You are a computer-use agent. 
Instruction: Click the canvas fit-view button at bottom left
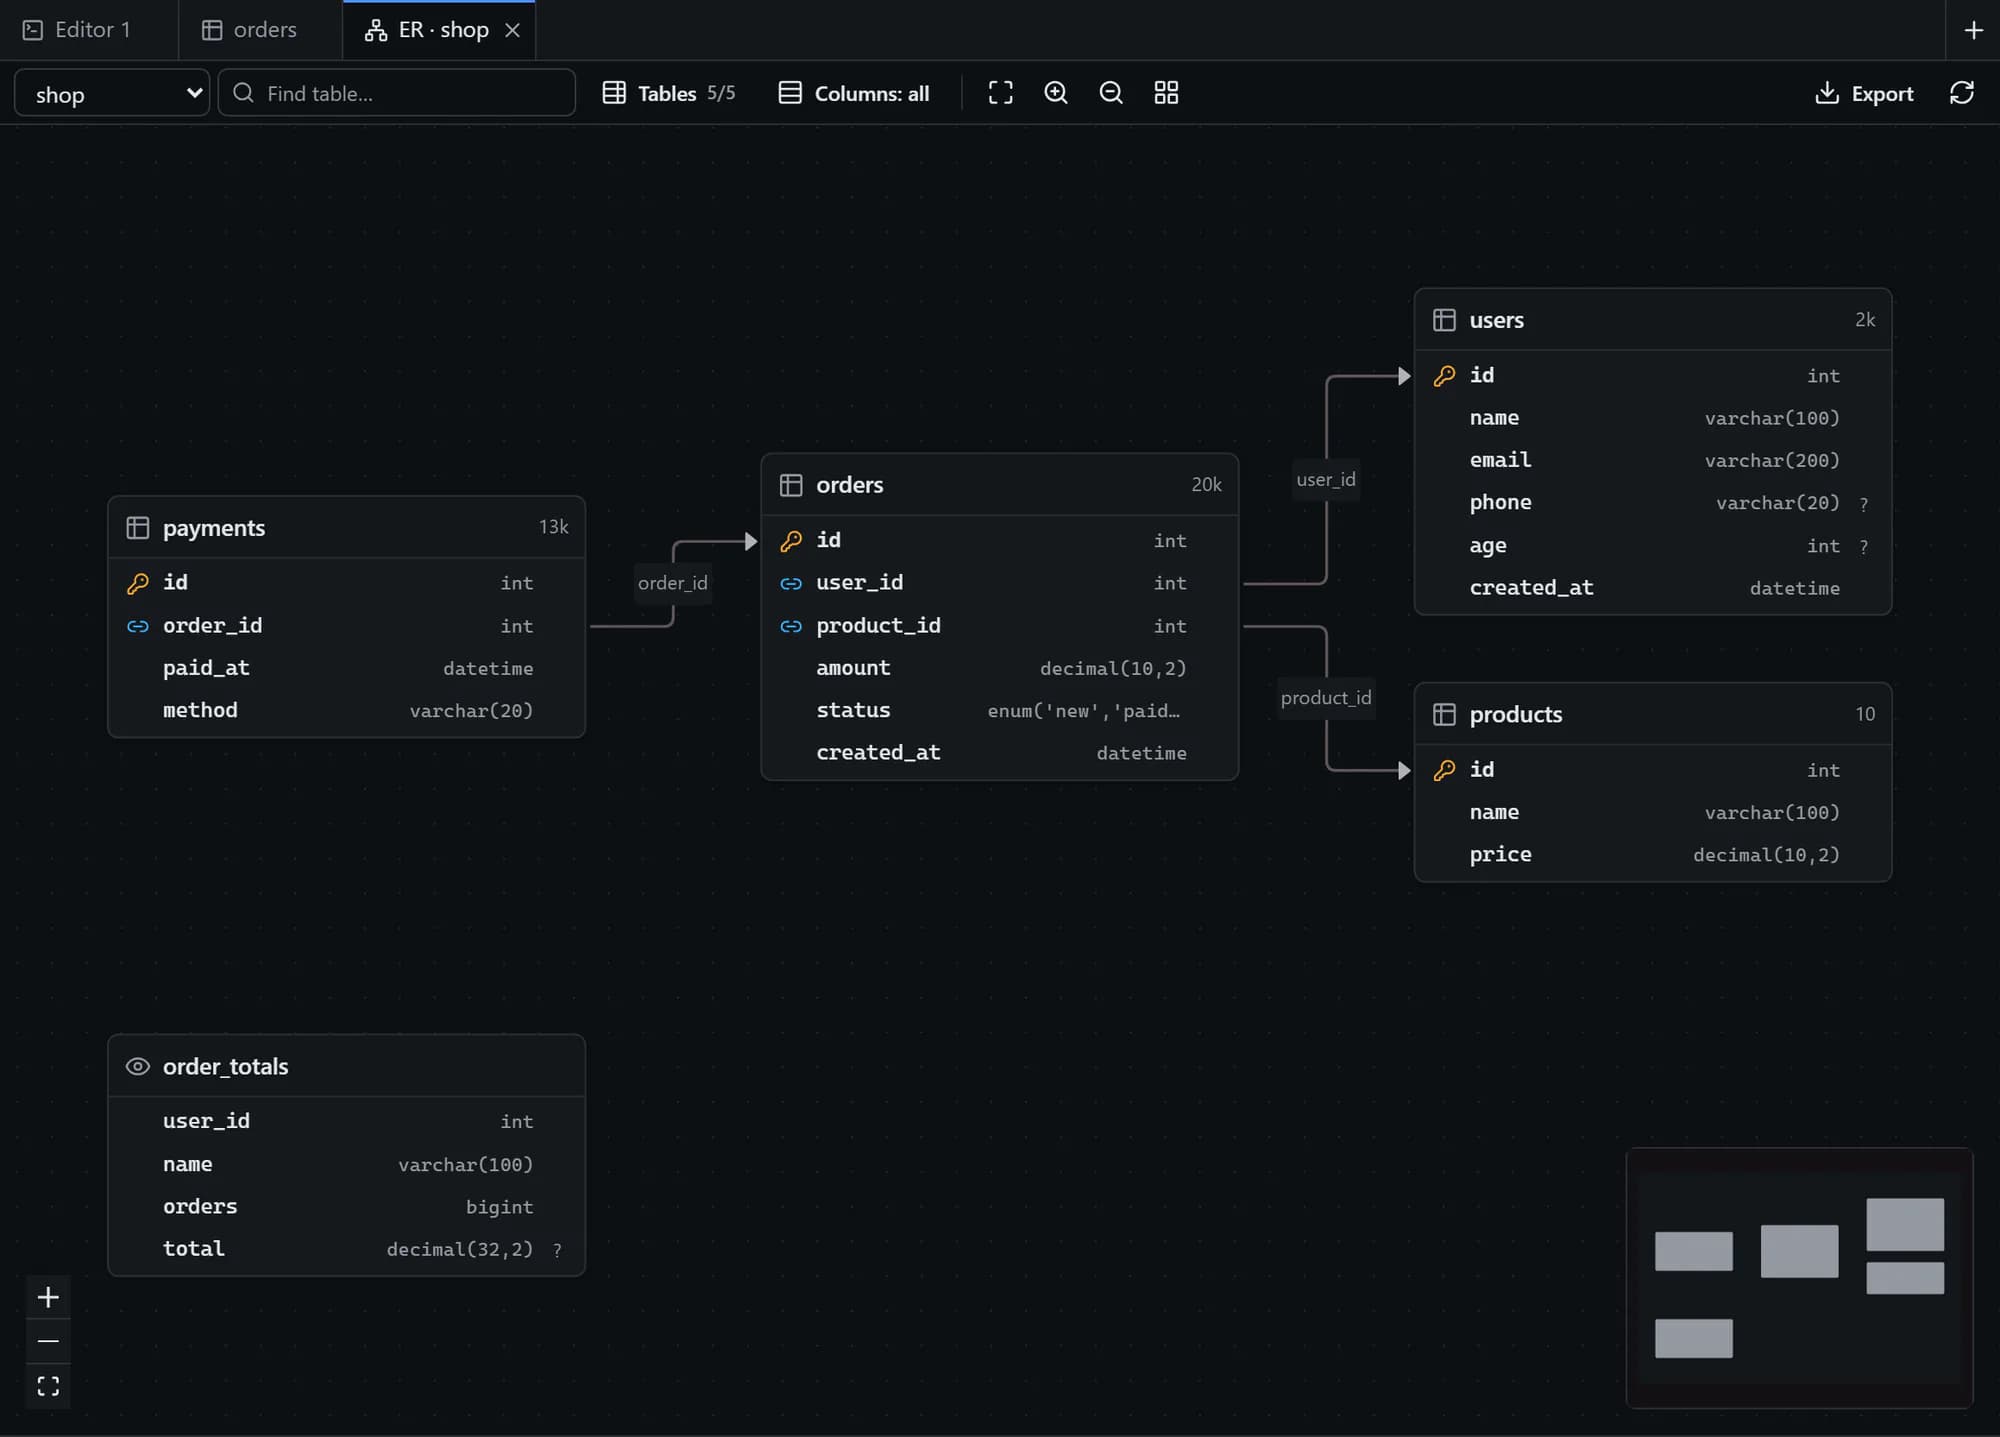coord(48,1386)
